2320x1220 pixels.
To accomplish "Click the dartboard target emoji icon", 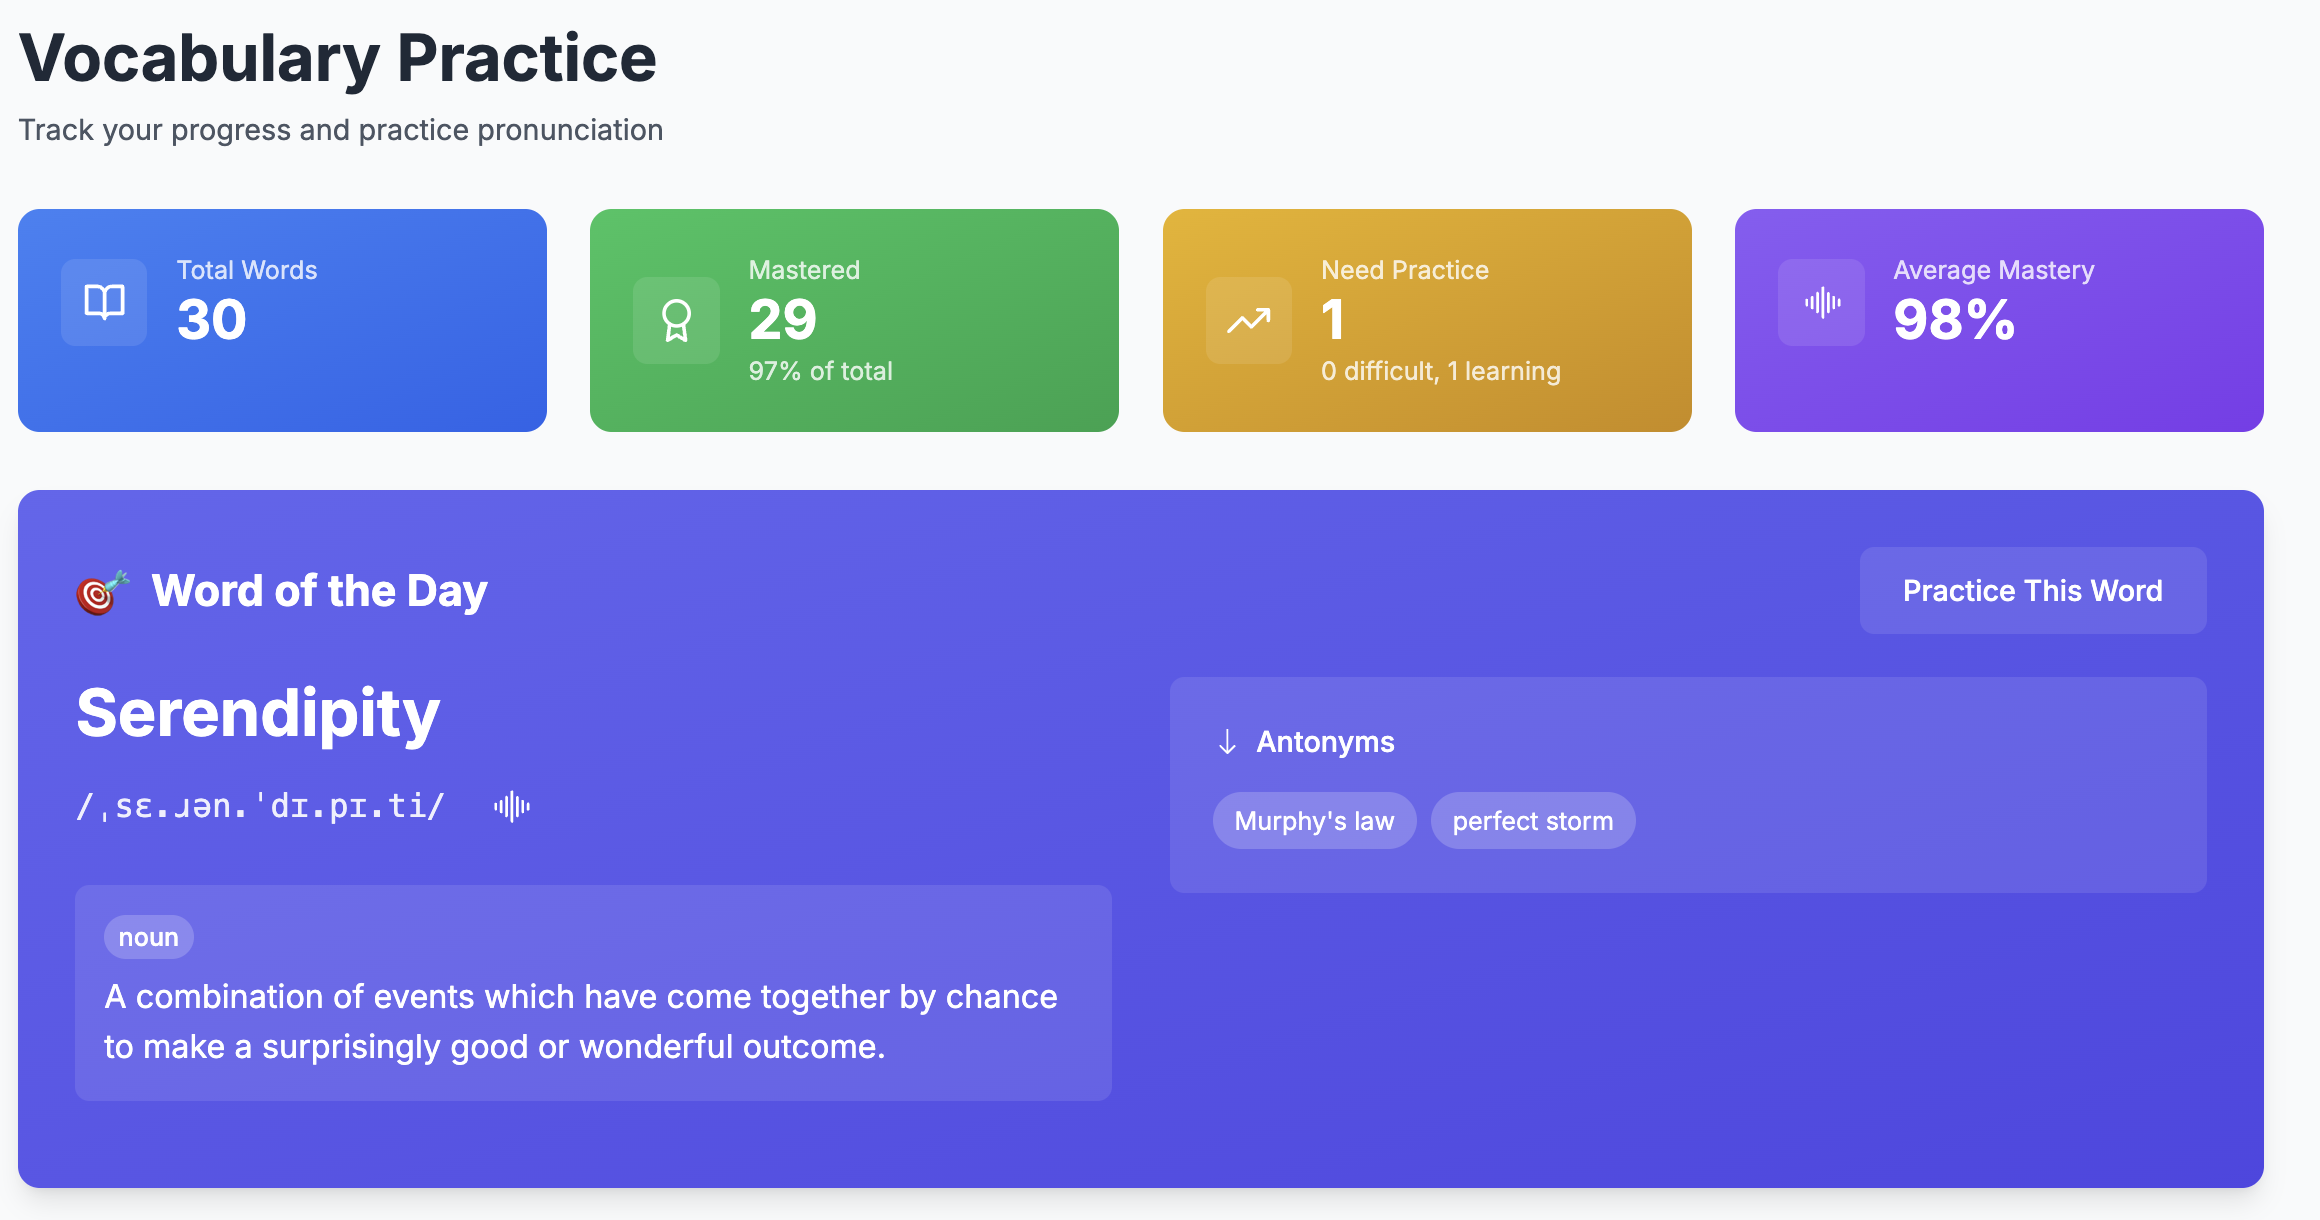I will (x=102, y=592).
